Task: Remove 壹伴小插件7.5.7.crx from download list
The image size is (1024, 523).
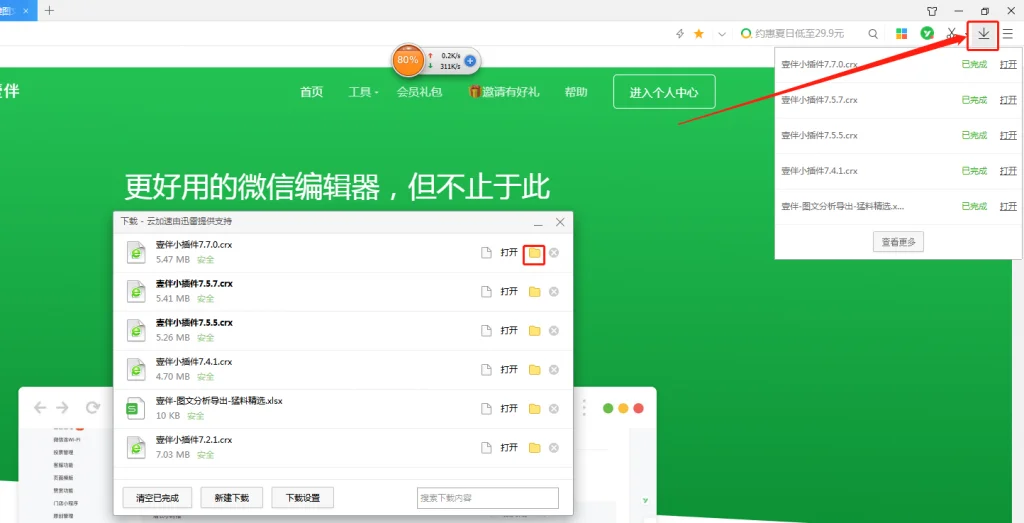Action: 554,292
